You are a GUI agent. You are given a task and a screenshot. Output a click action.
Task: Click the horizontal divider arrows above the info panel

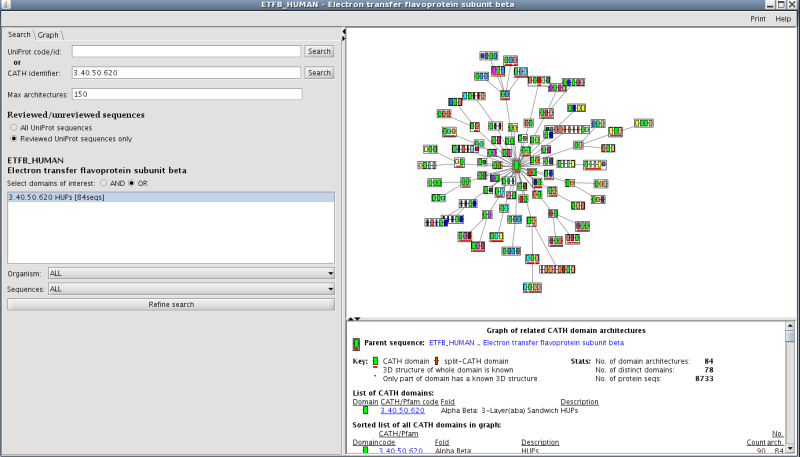[x=351, y=319]
